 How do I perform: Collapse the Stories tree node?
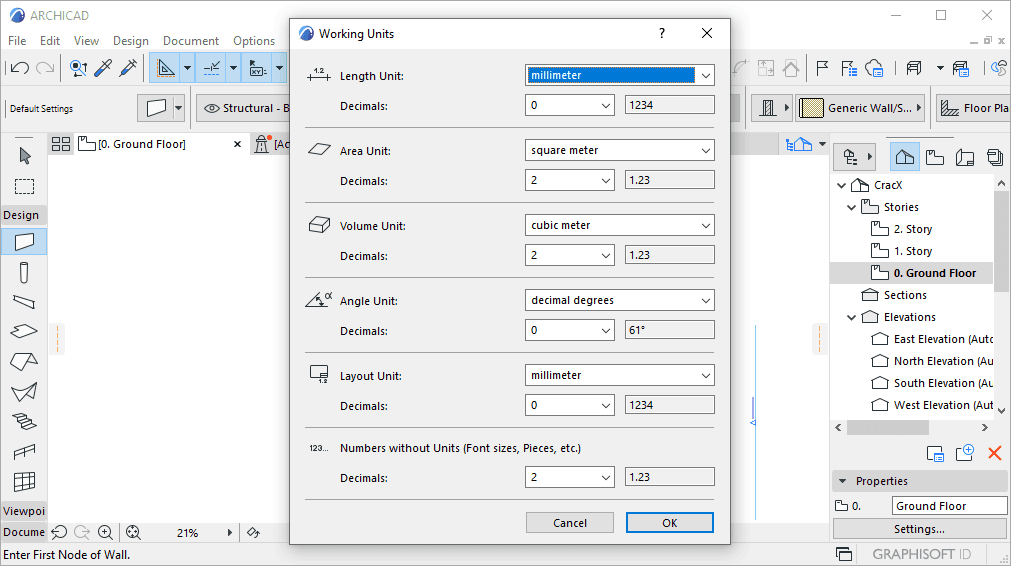pyautogui.click(x=851, y=207)
